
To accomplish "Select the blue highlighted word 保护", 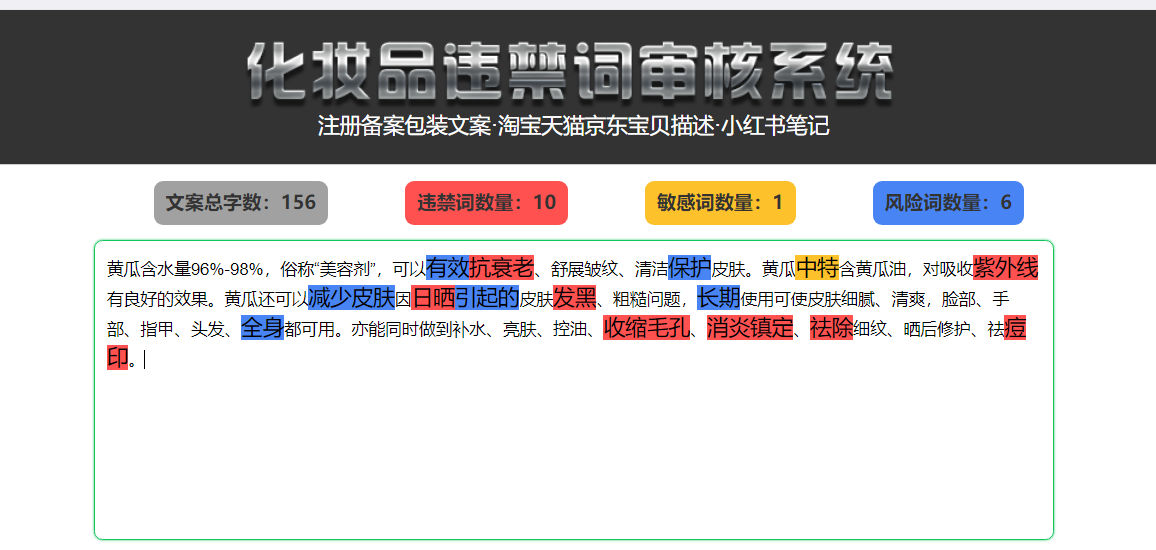I will click(x=689, y=268).
